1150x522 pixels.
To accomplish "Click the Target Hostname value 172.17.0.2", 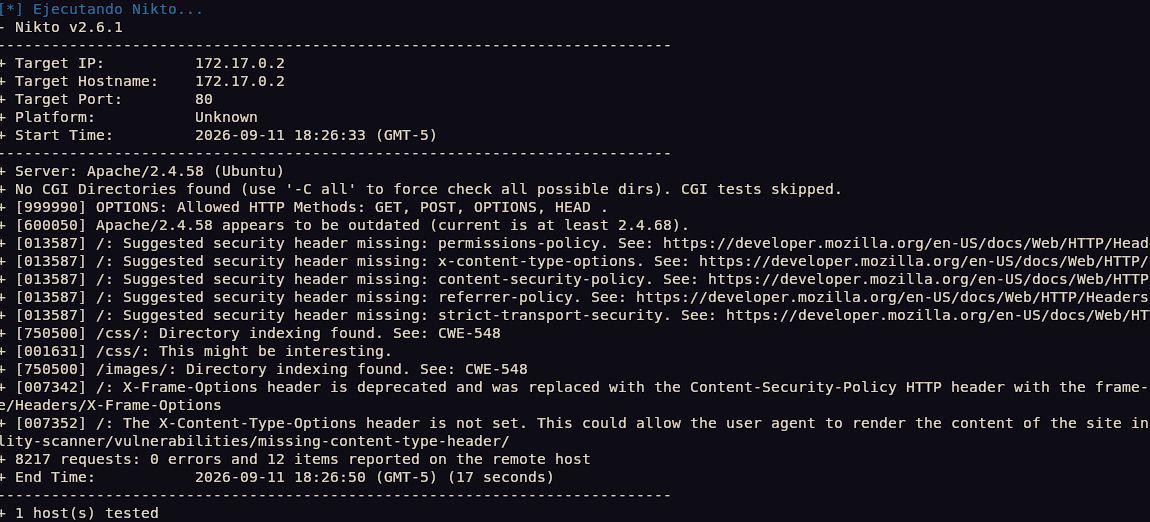I will tap(240, 81).
